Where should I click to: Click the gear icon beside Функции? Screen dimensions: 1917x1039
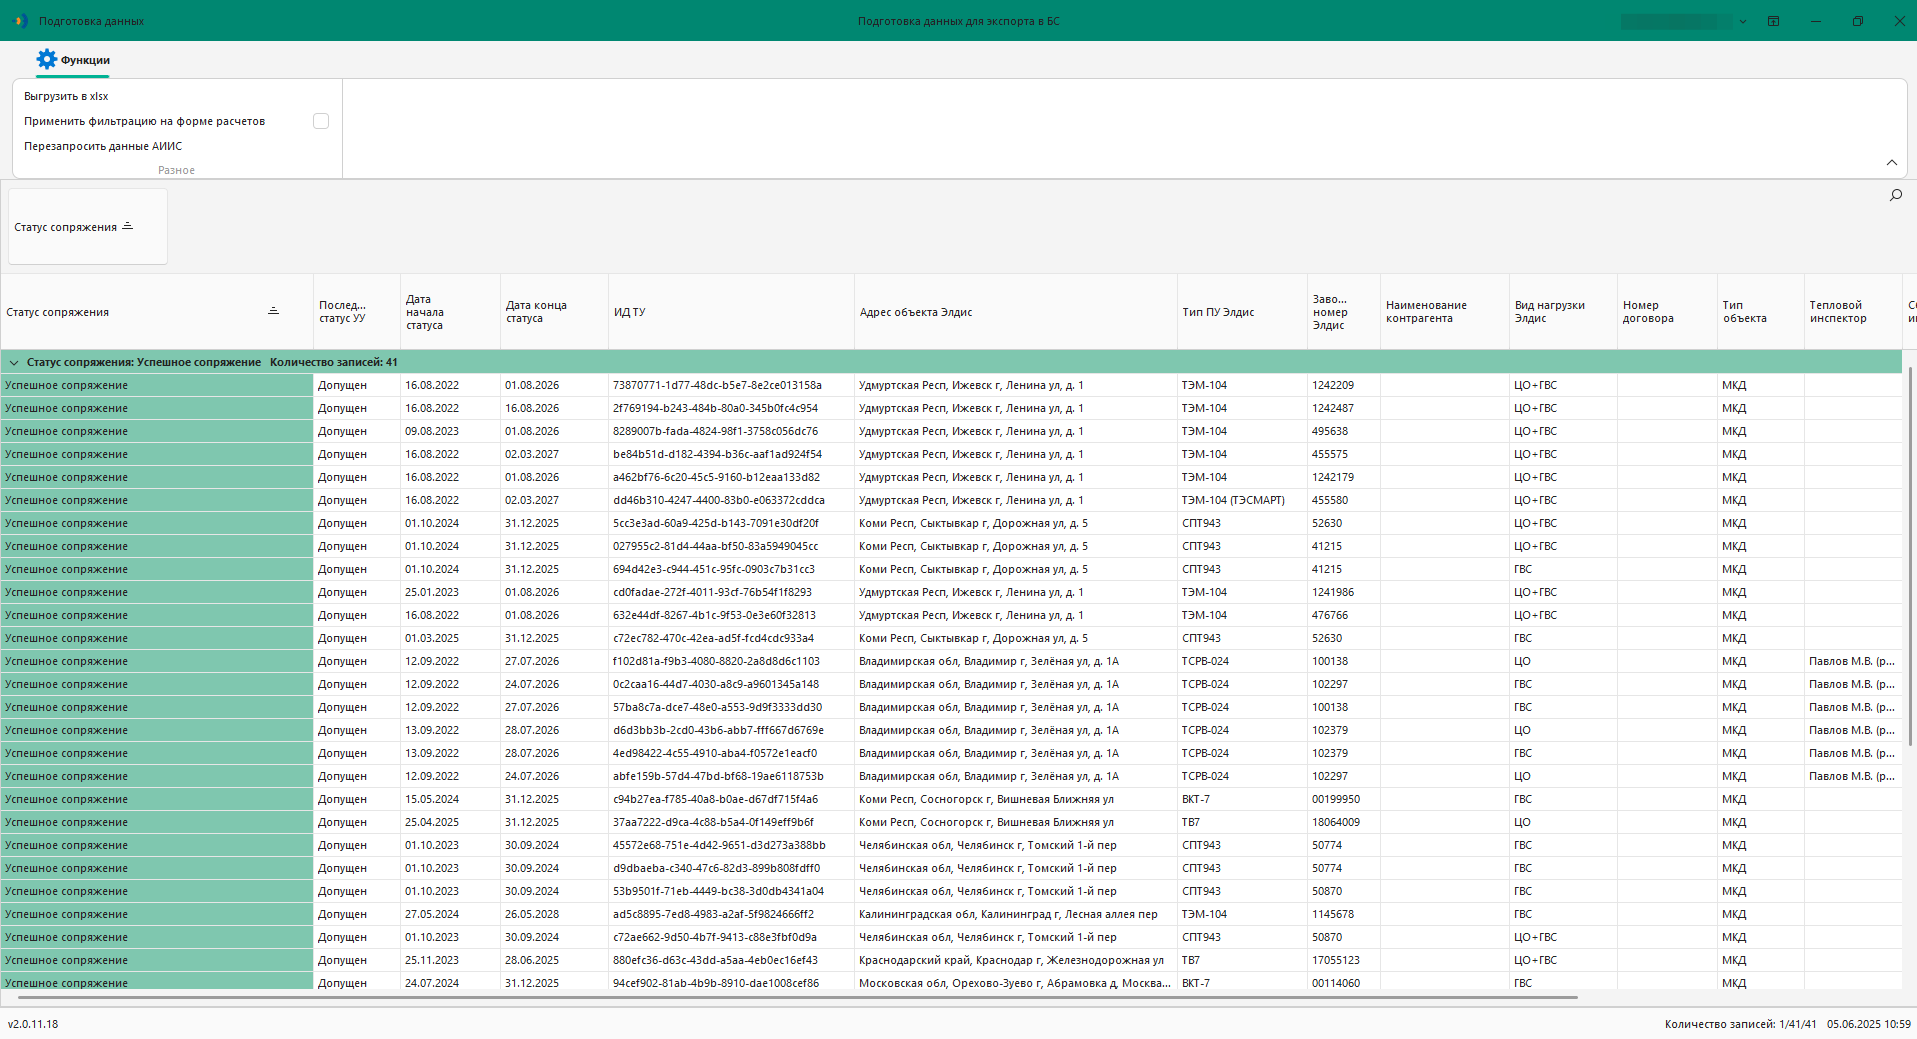click(46, 60)
